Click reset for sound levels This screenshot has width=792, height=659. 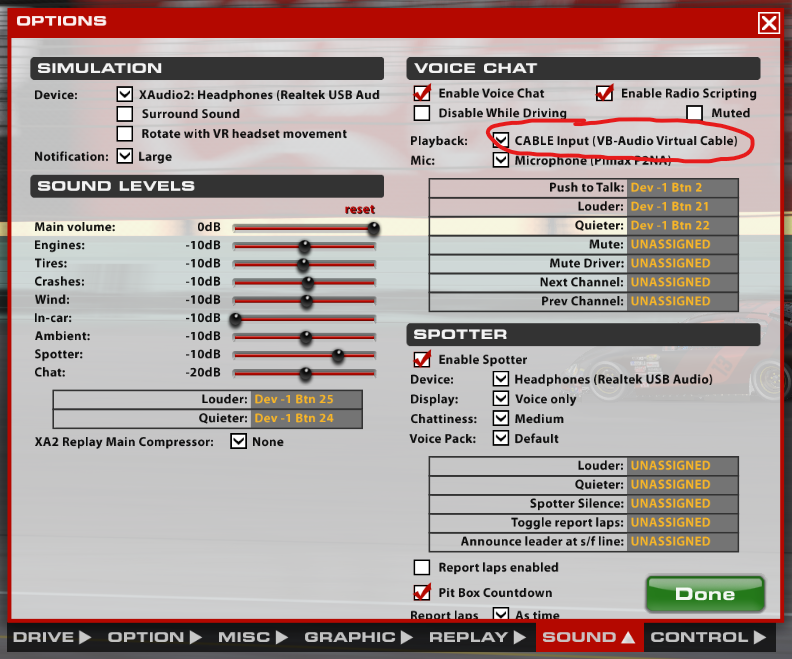coord(360,210)
